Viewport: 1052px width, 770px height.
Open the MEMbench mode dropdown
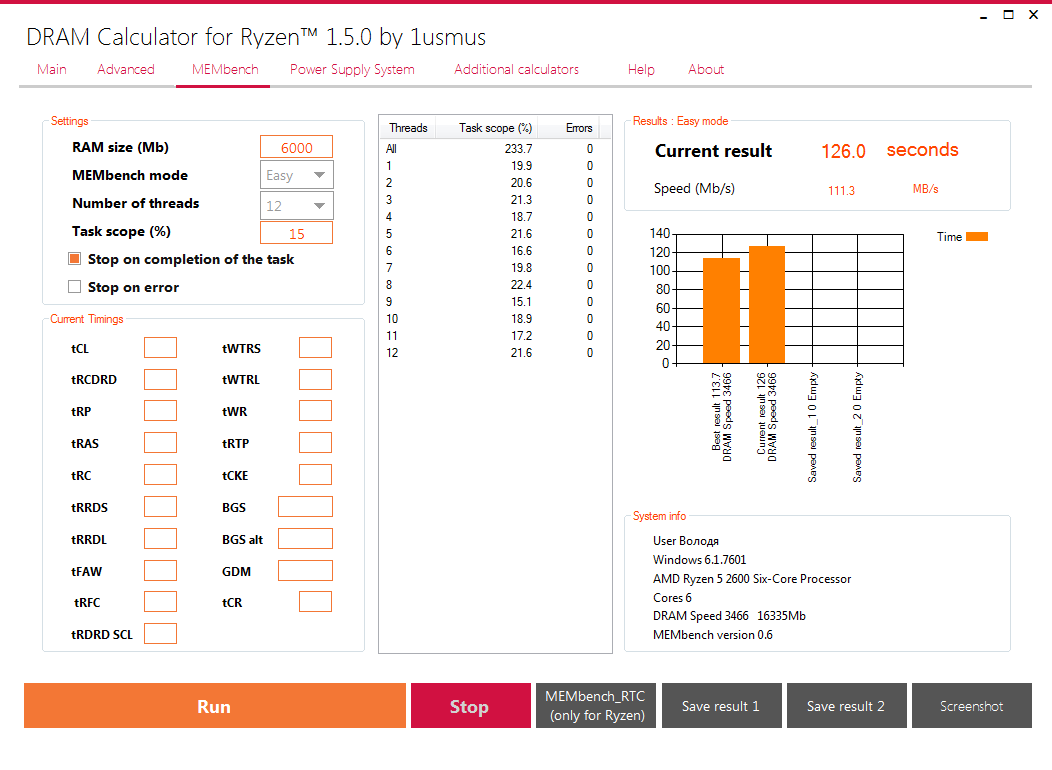click(296, 175)
